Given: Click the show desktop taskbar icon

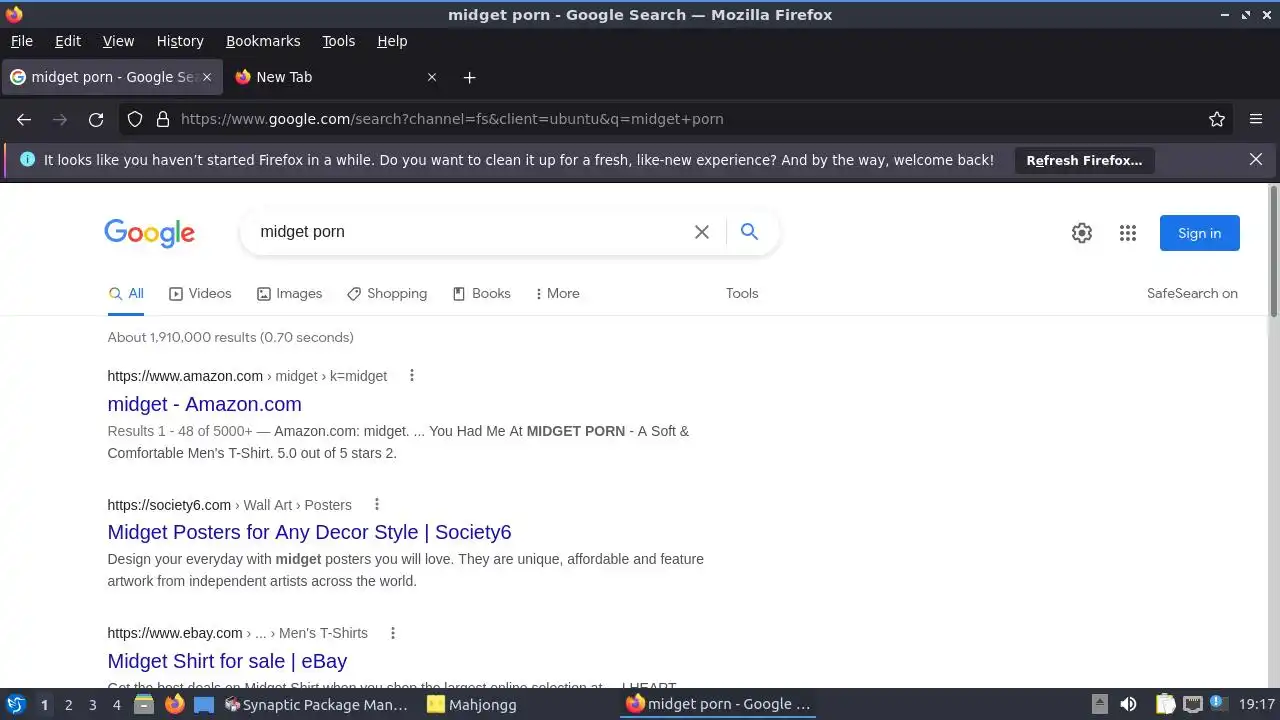Looking at the screenshot, I should coord(204,704).
